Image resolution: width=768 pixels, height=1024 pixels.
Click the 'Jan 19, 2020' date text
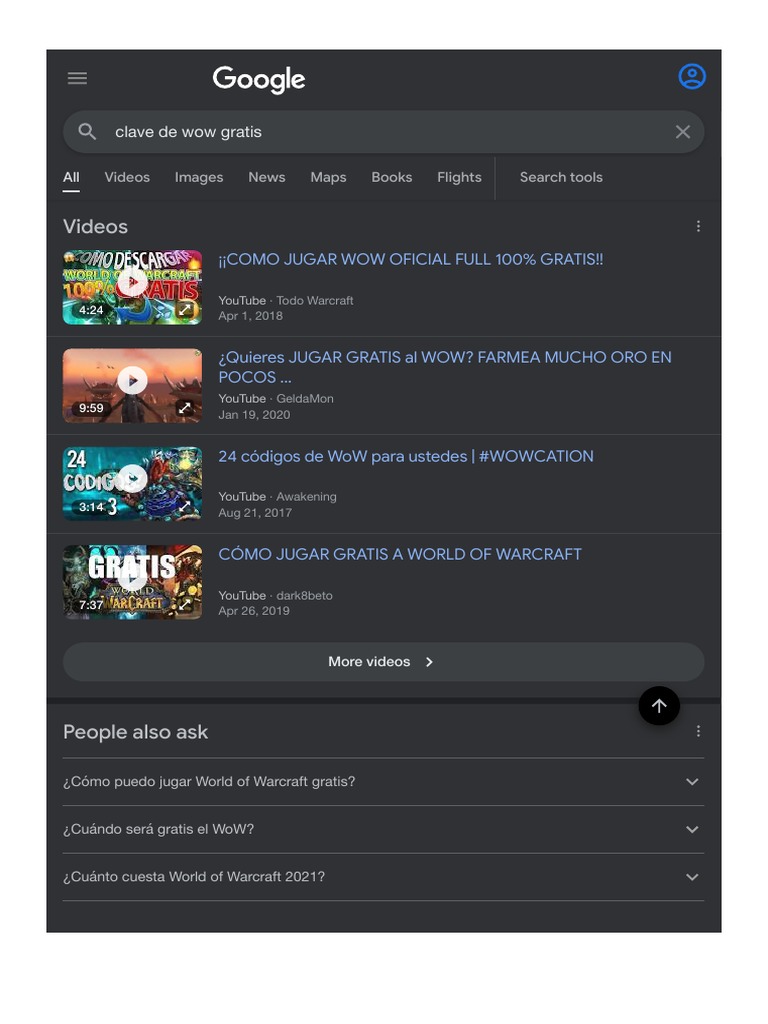254,415
